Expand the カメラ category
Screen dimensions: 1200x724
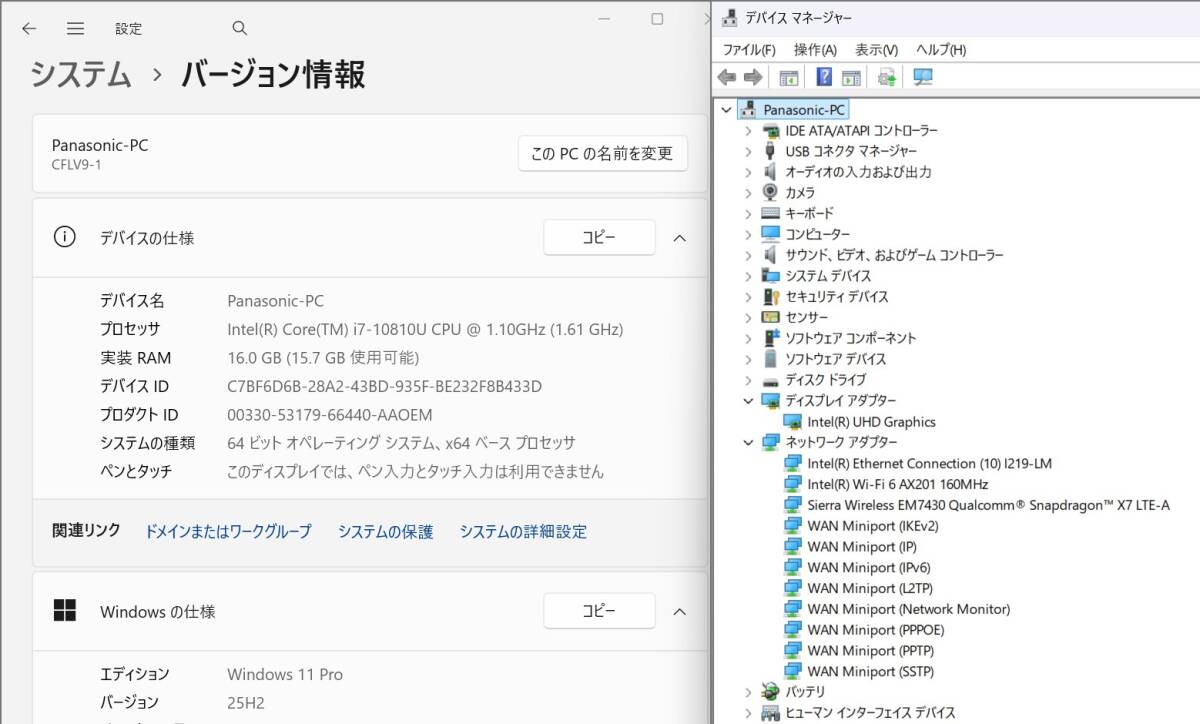pos(748,192)
